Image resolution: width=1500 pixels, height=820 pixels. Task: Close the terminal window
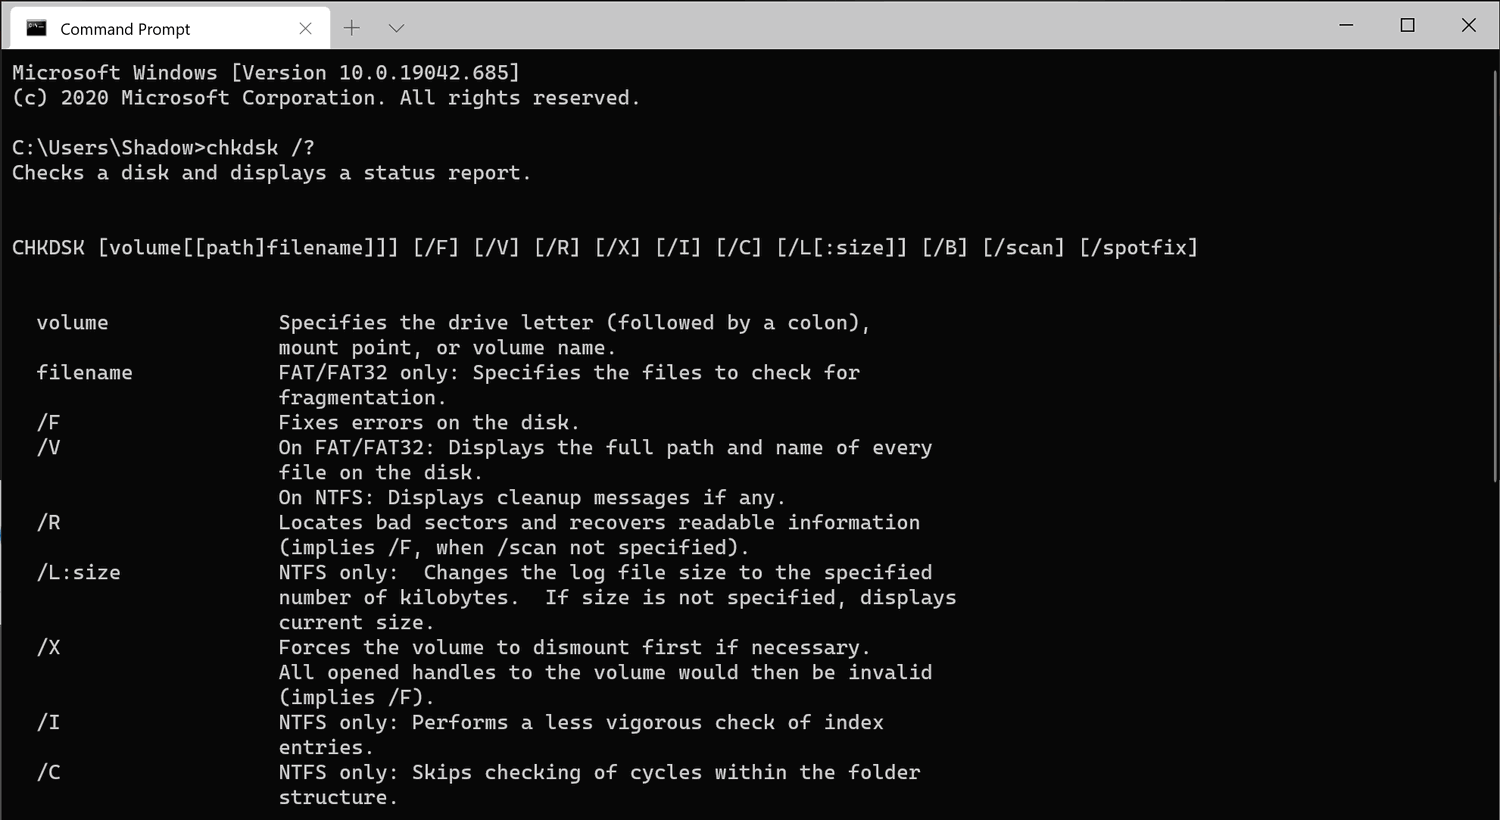1468,25
